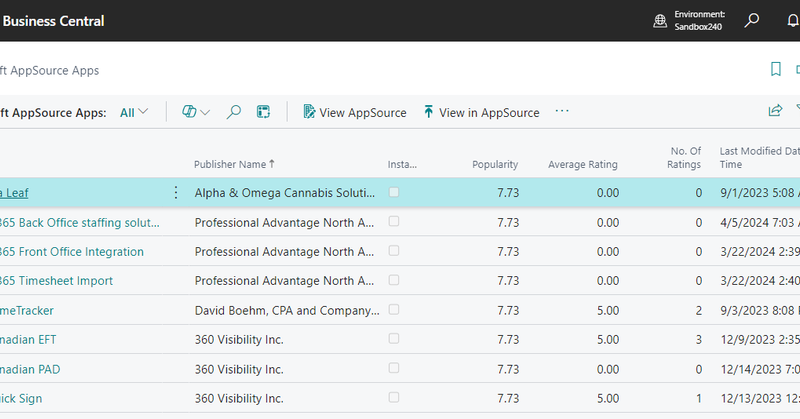Select 360 Visibility Inc. in Canadian EFT row
800x419 pixels.
coord(239,339)
